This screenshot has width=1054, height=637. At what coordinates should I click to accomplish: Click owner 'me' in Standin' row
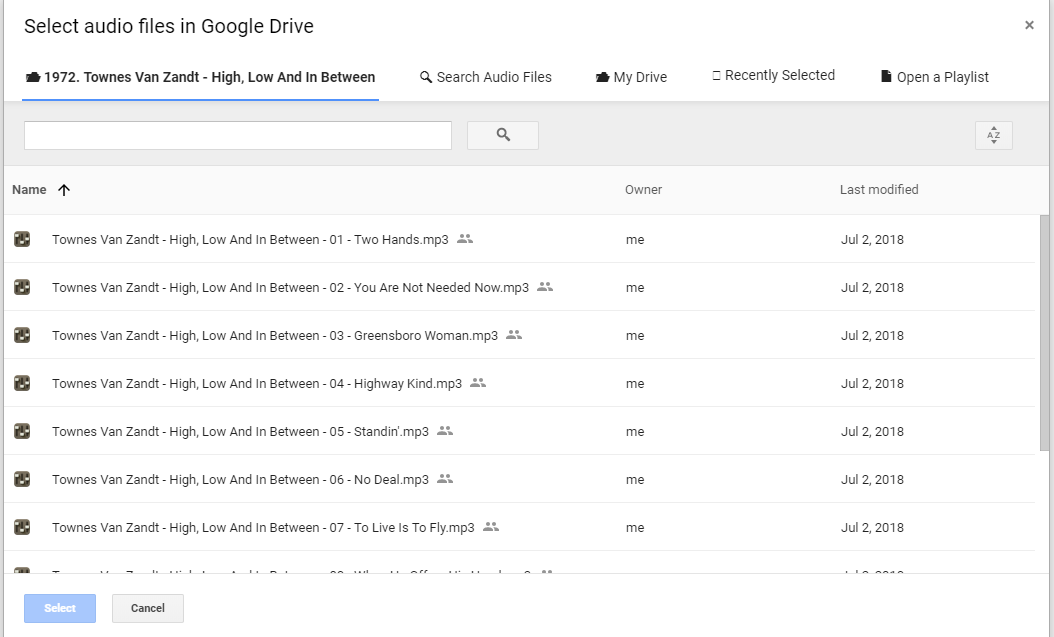point(635,432)
